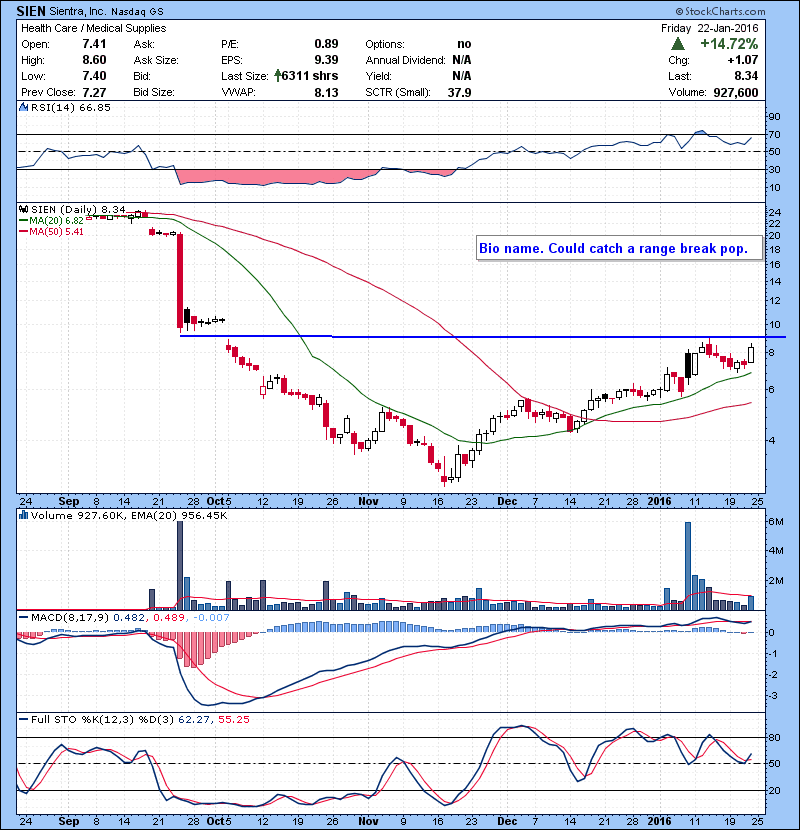Click the Options value no
This screenshot has height=830, width=800.
pyautogui.click(x=464, y=44)
